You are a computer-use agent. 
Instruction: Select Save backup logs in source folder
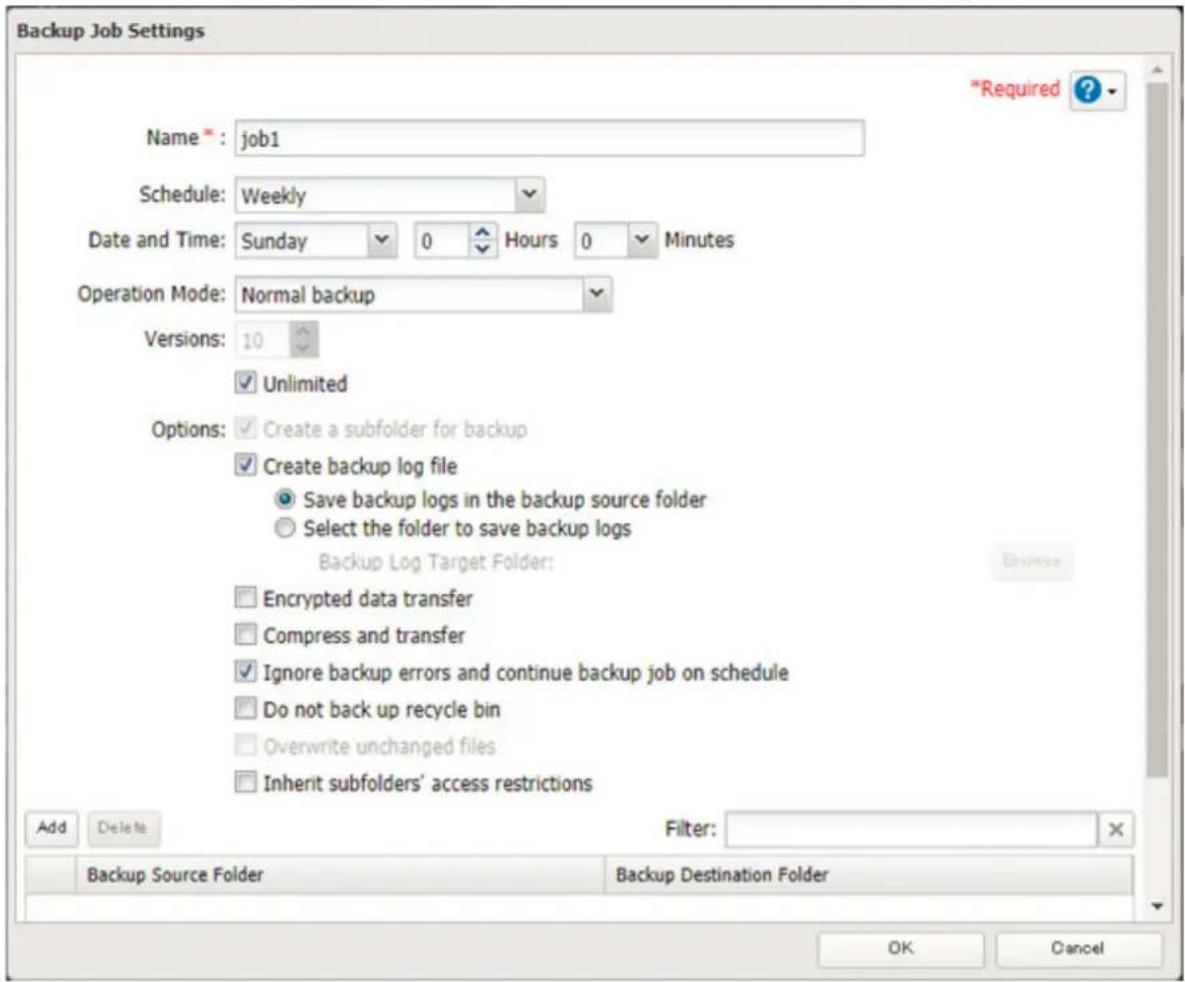click(x=284, y=499)
